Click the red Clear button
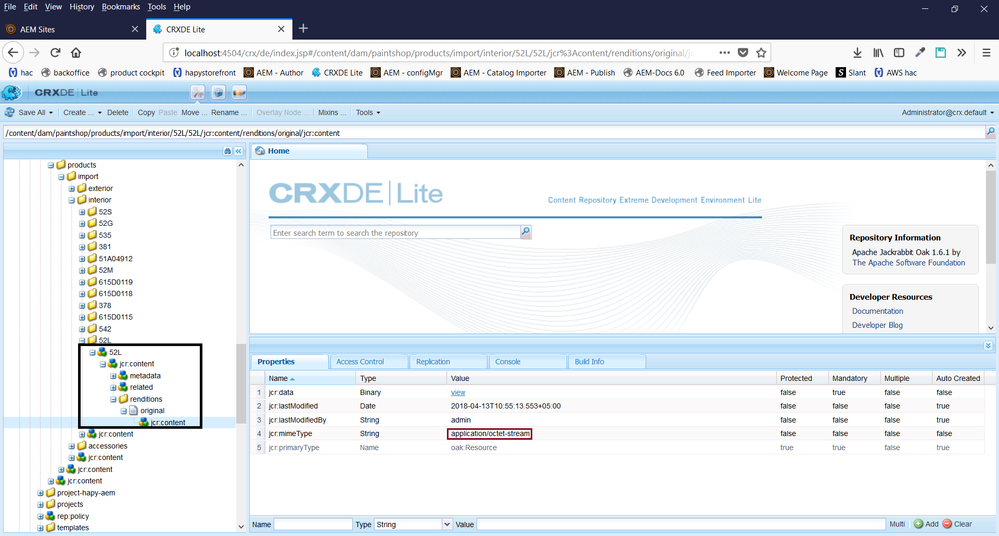This screenshot has width=999, height=536. (956, 524)
